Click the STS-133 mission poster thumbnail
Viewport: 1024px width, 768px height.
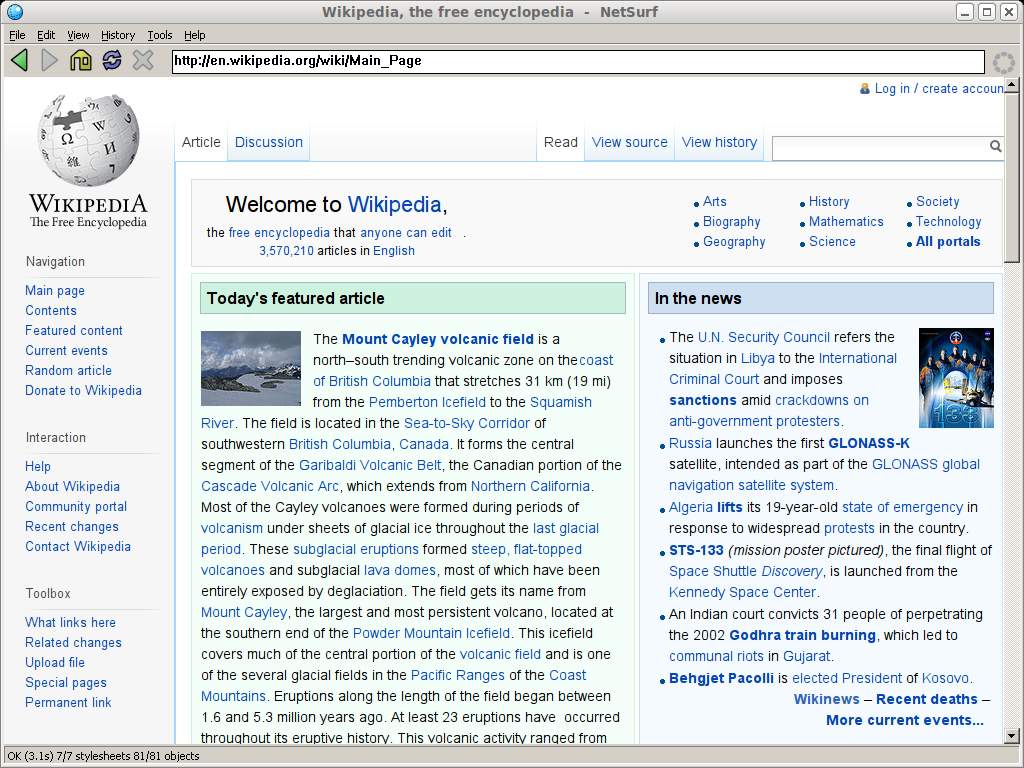point(956,378)
